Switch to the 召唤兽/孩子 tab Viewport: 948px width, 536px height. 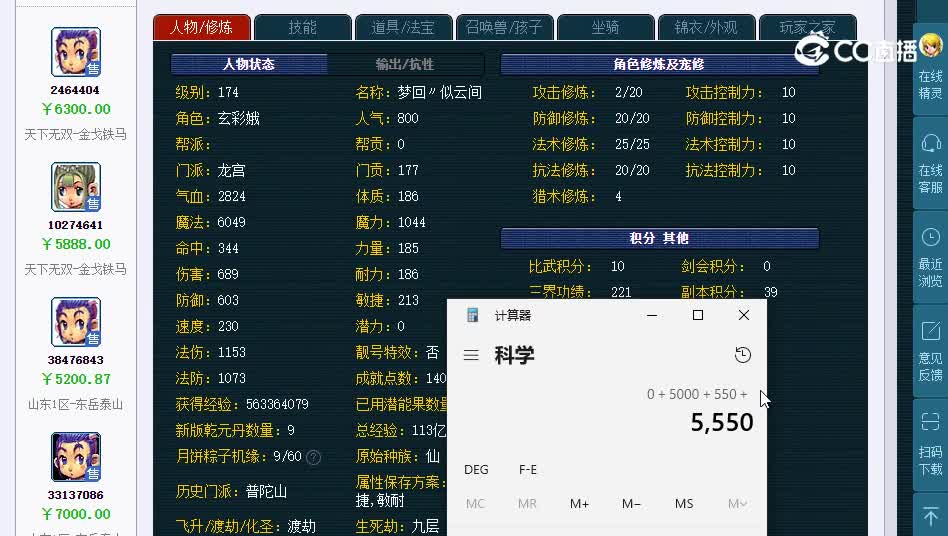[504, 27]
